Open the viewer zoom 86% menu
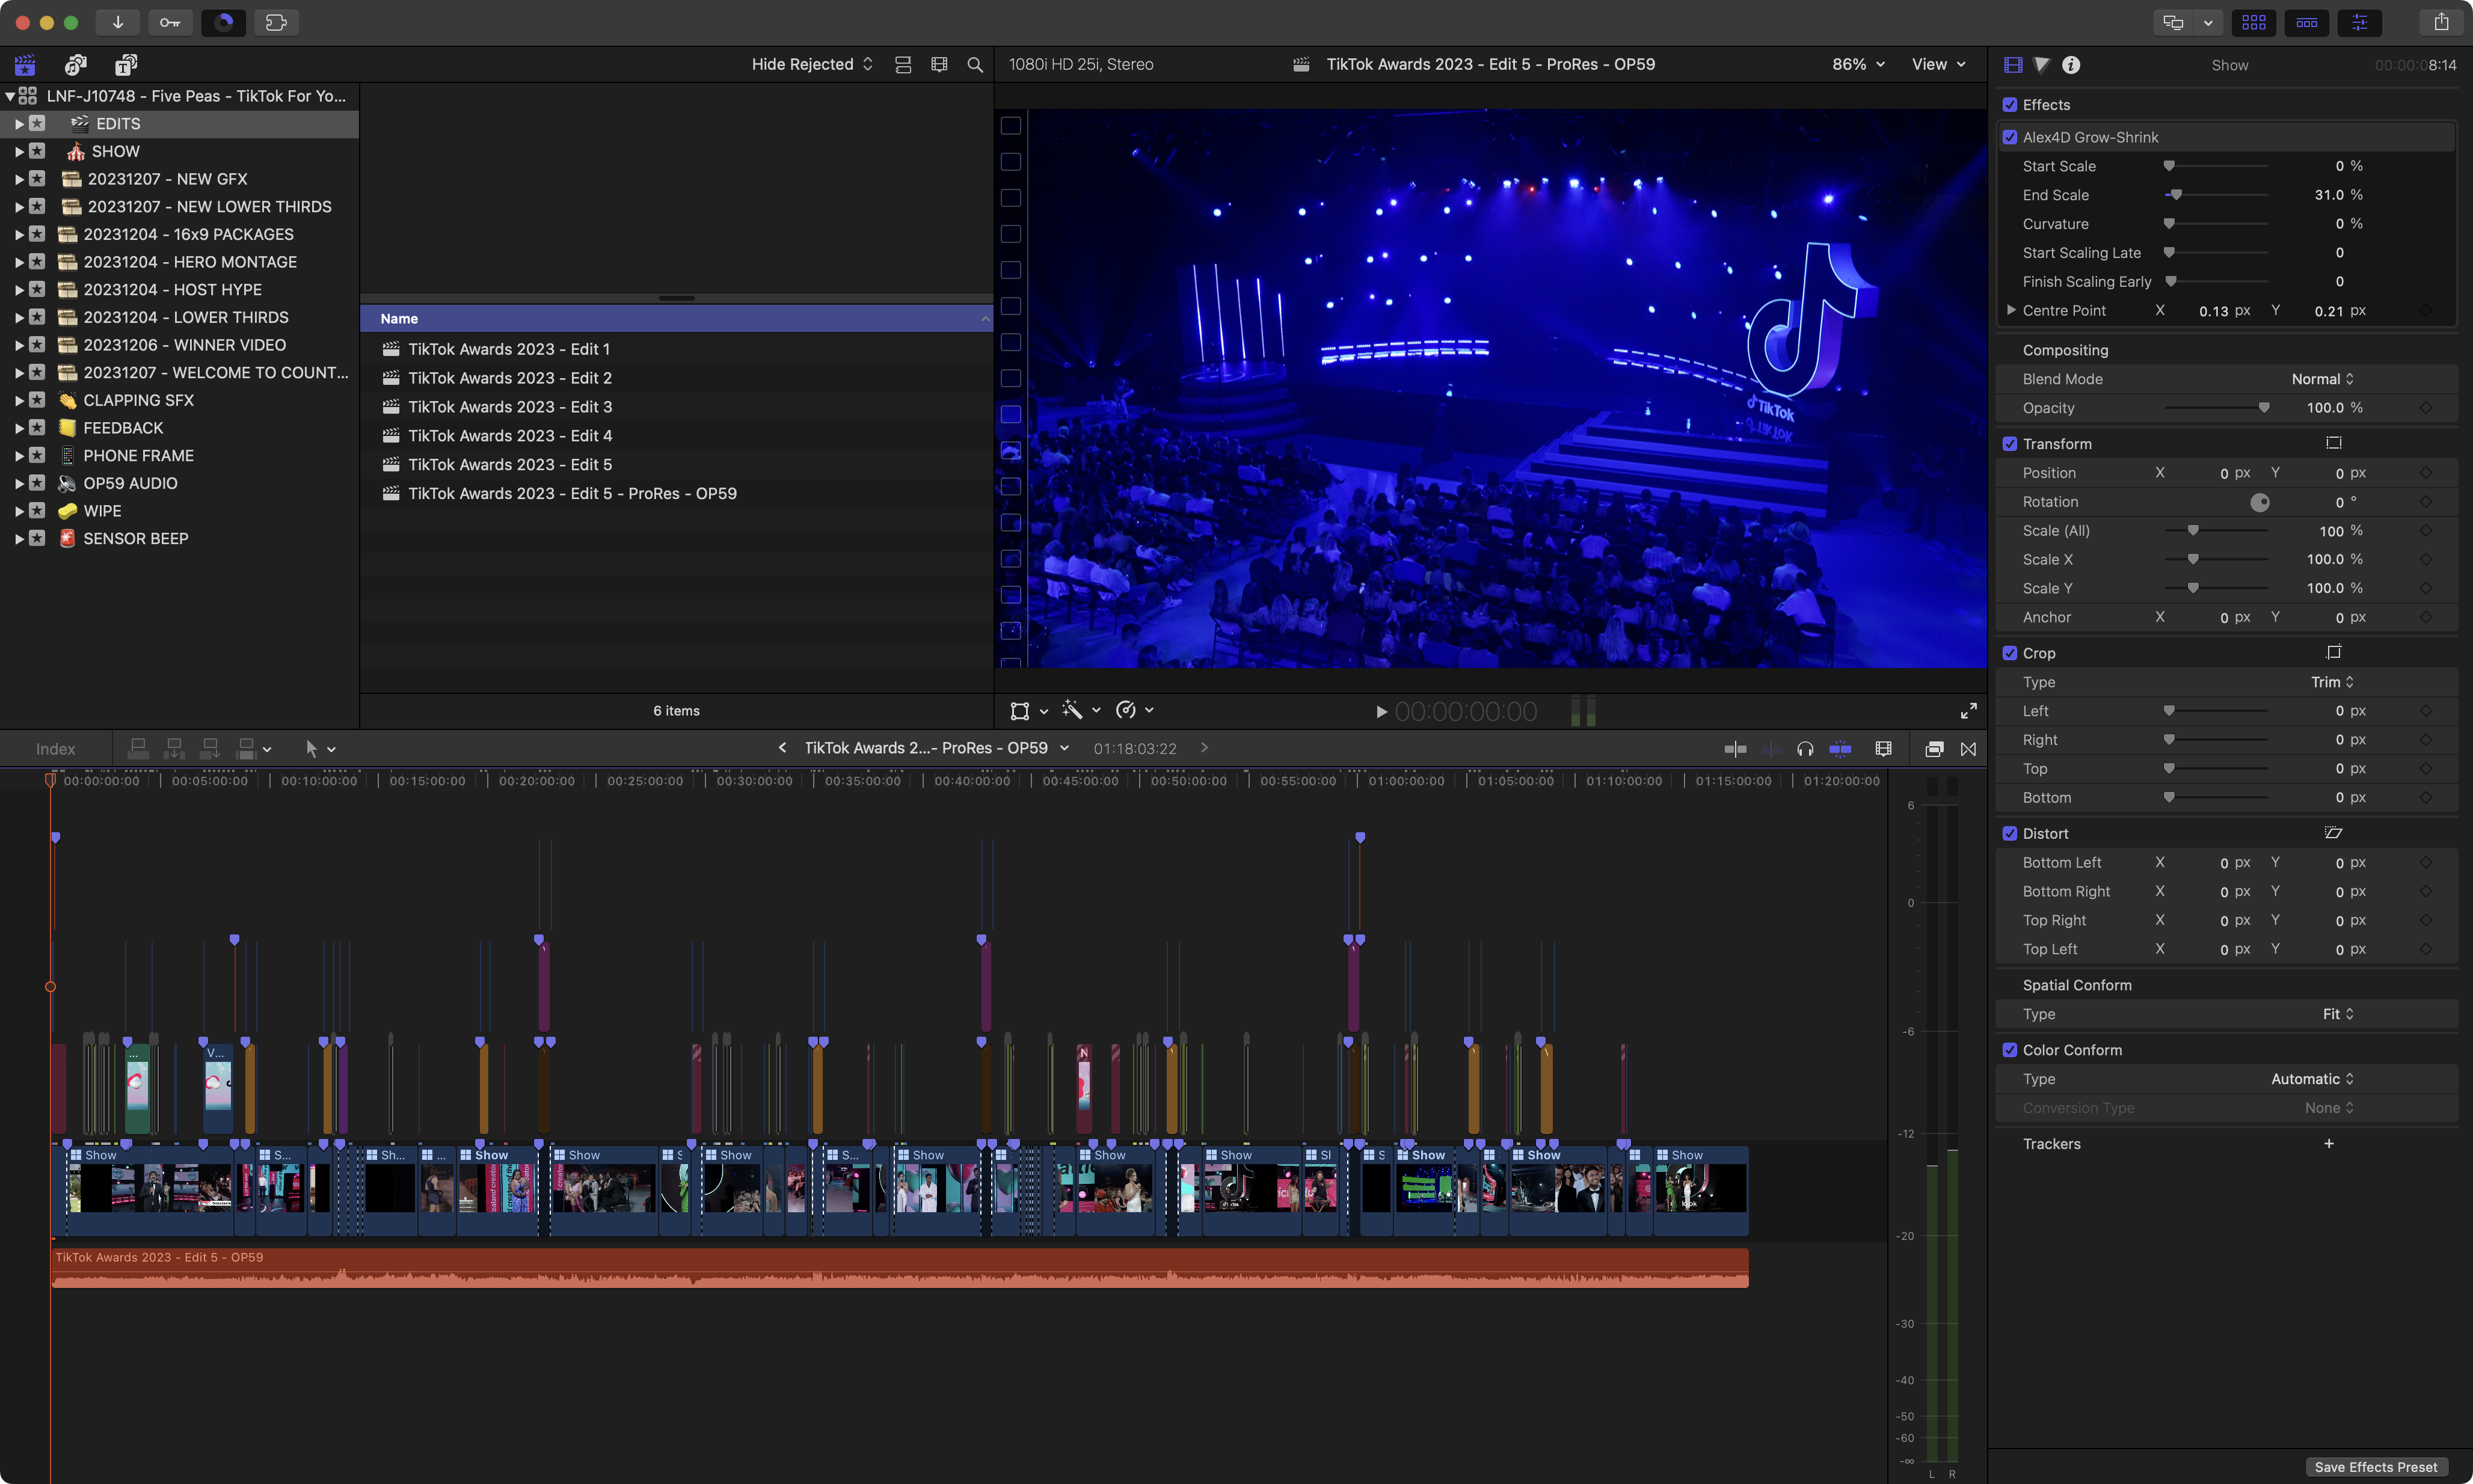 (x=1858, y=64)
